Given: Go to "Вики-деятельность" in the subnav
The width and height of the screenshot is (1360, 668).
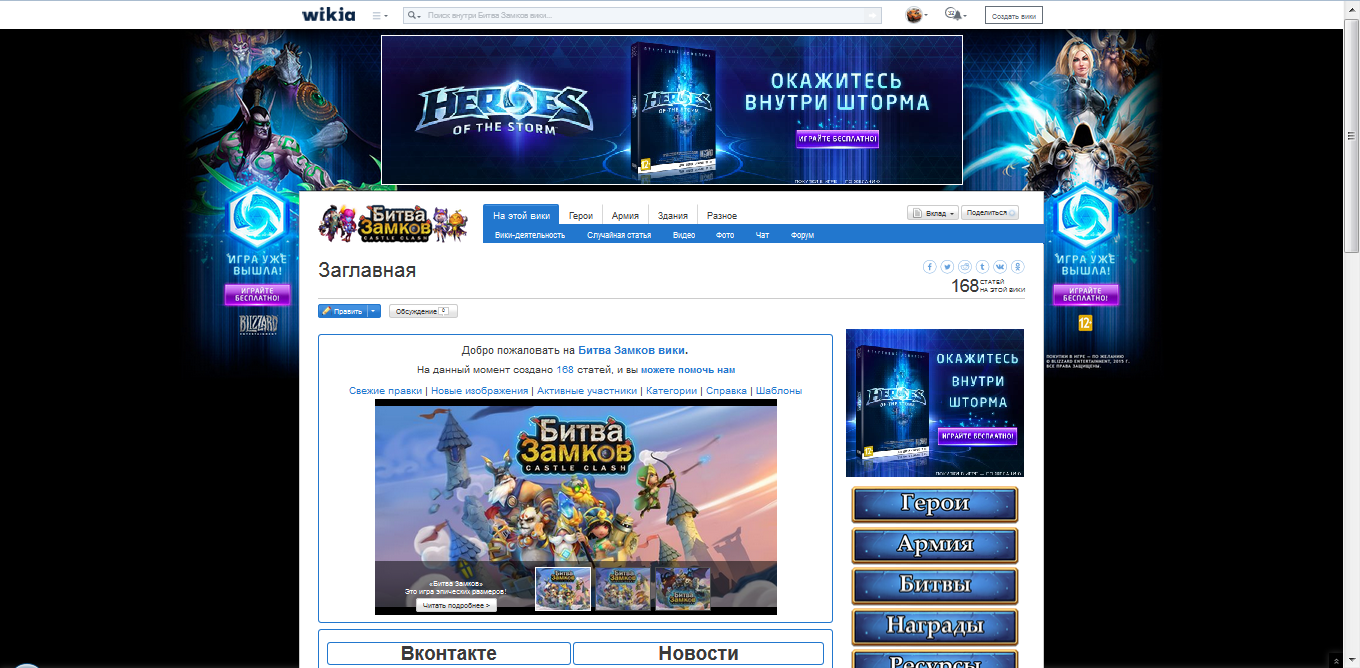Looking at the screenshot, I should coord(530,235).
